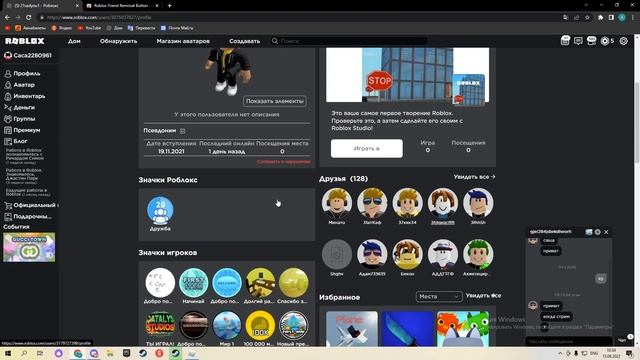Open the Магазин аватаров menu item
640x360 pixels.
[x=183, y=41]
